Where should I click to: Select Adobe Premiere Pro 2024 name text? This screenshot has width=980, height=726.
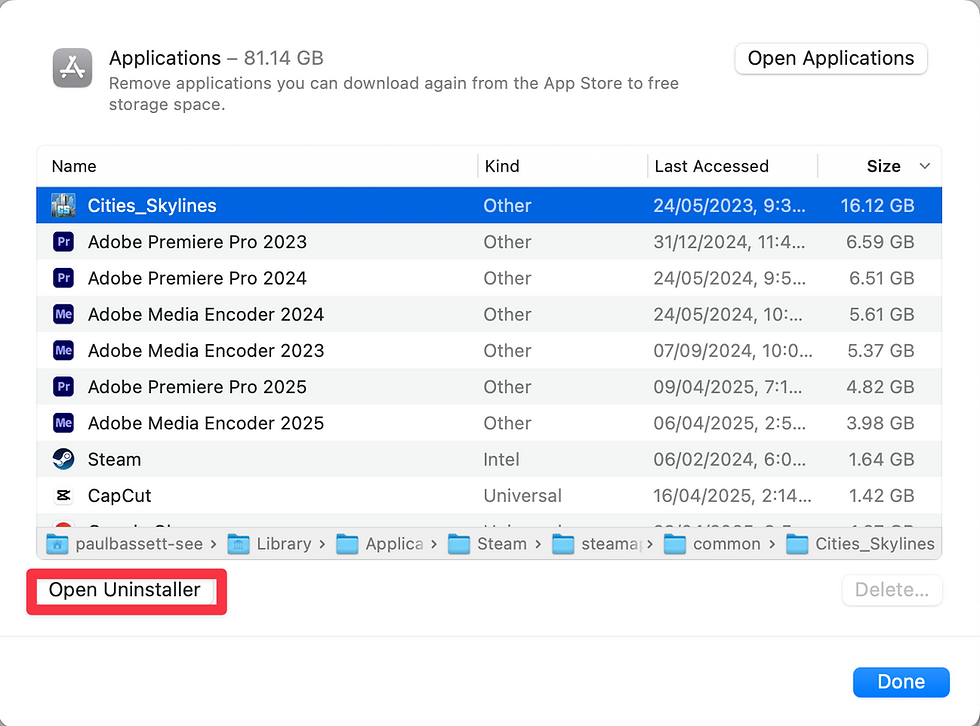click(198, 278)
